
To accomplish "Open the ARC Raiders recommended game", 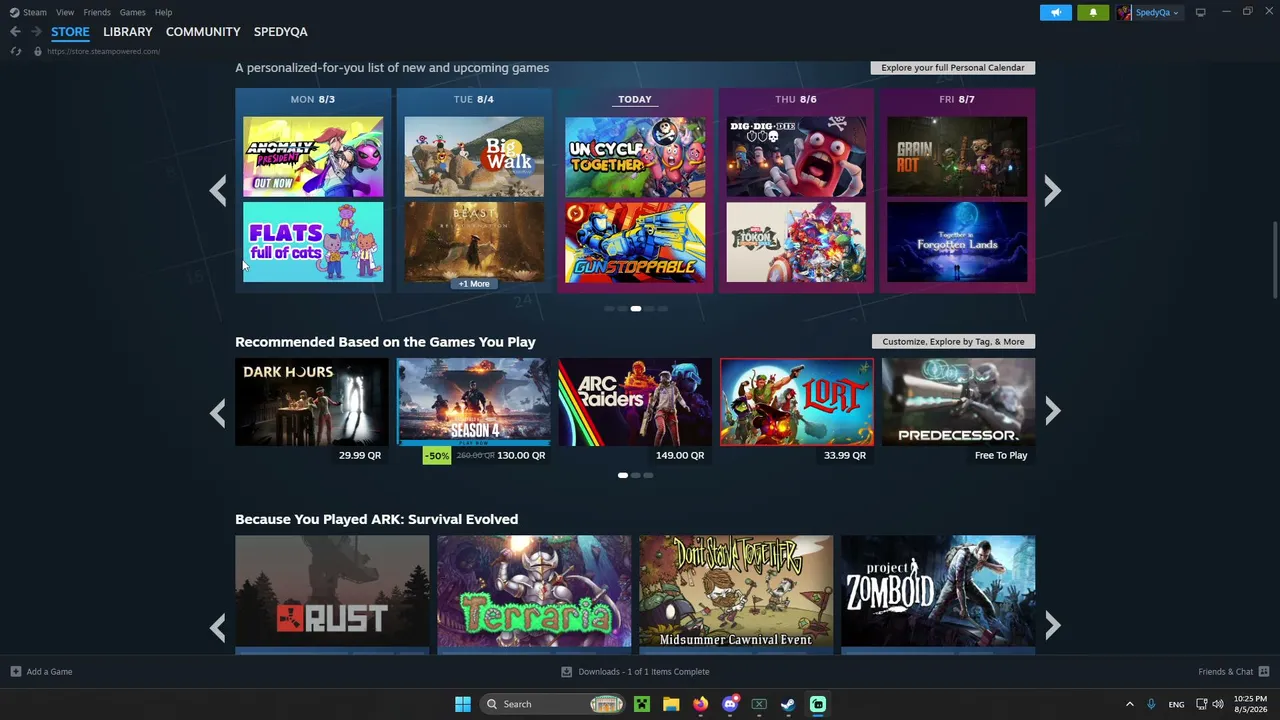I will pos(635,402).
